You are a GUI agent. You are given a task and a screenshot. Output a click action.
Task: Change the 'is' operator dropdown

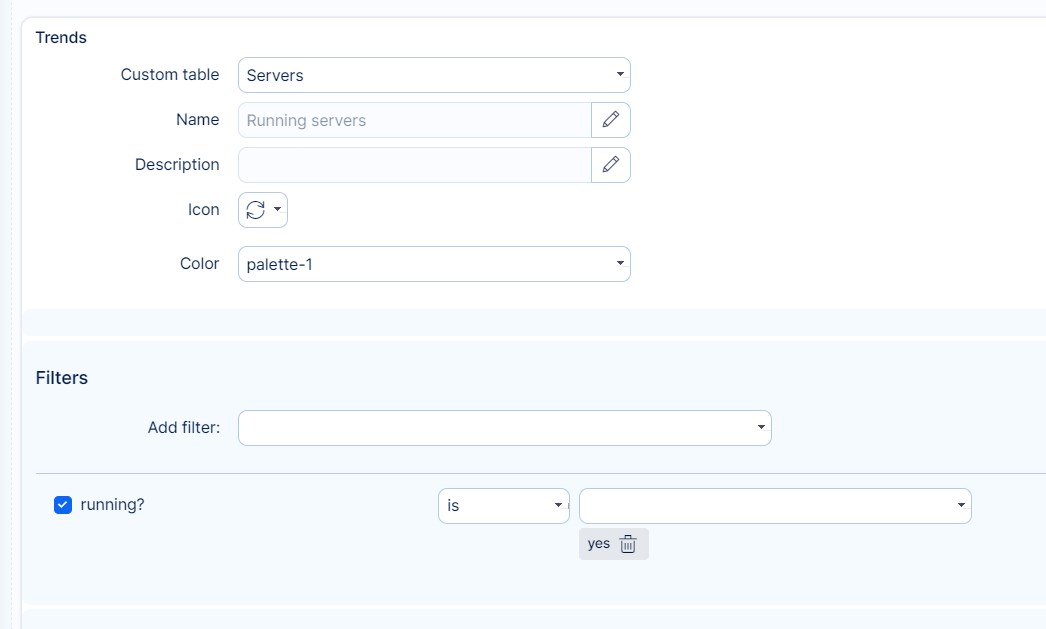503,506
